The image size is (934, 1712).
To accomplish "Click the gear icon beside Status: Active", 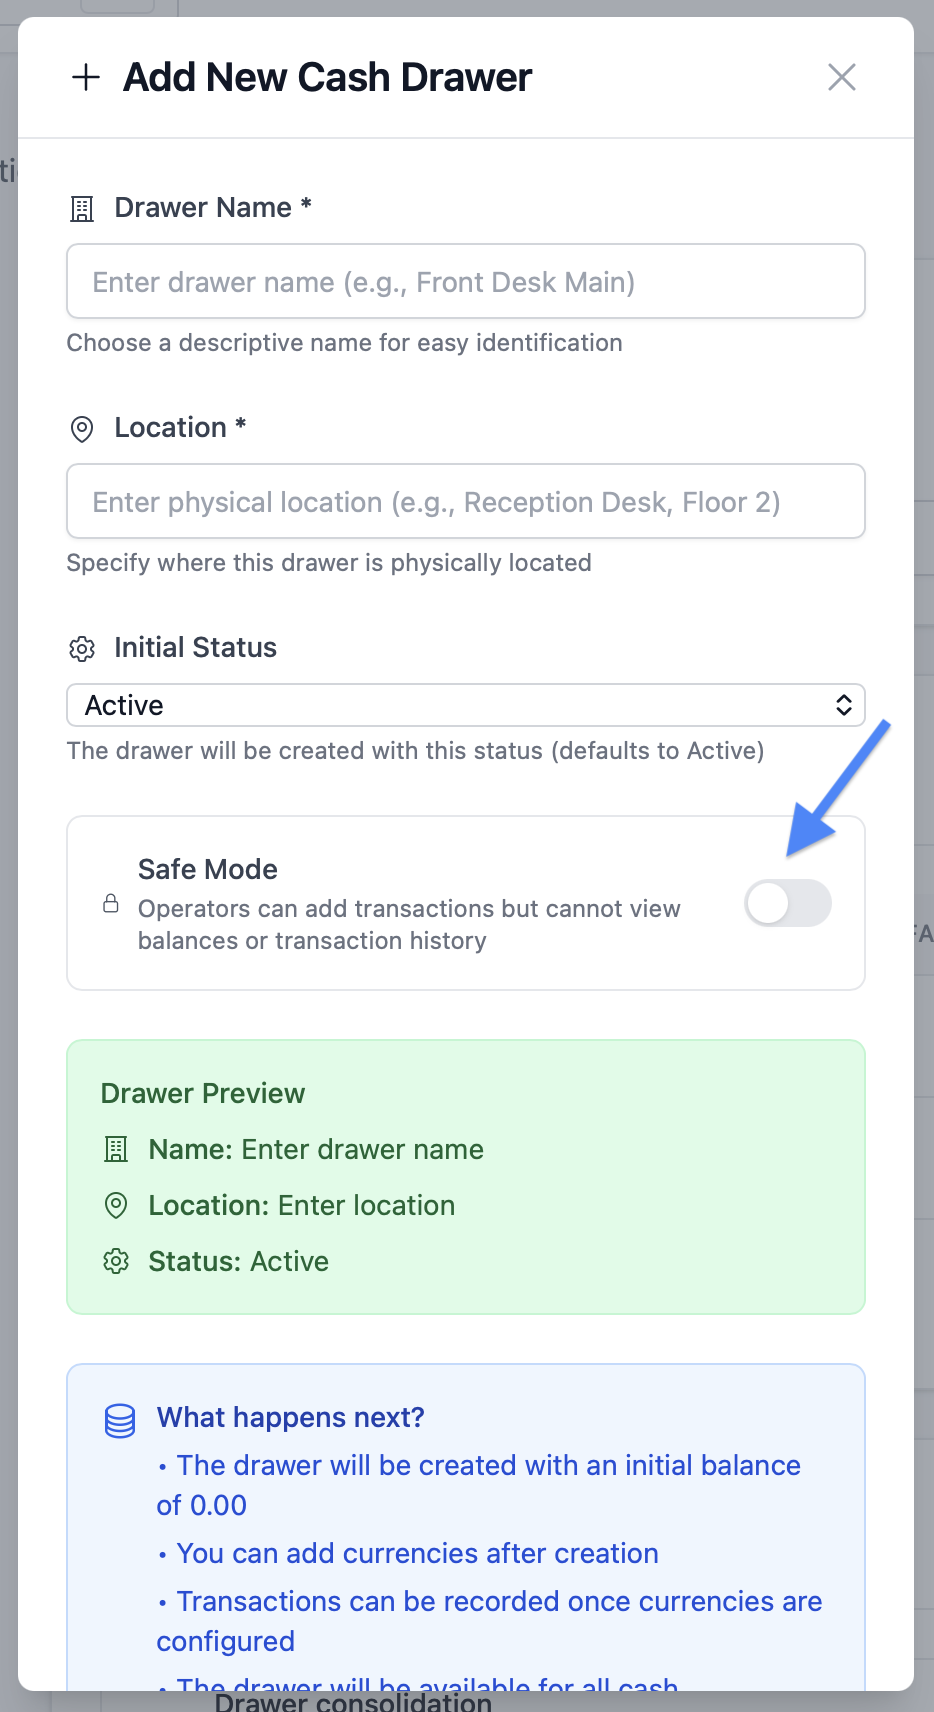I will (x=116, y=1262).
